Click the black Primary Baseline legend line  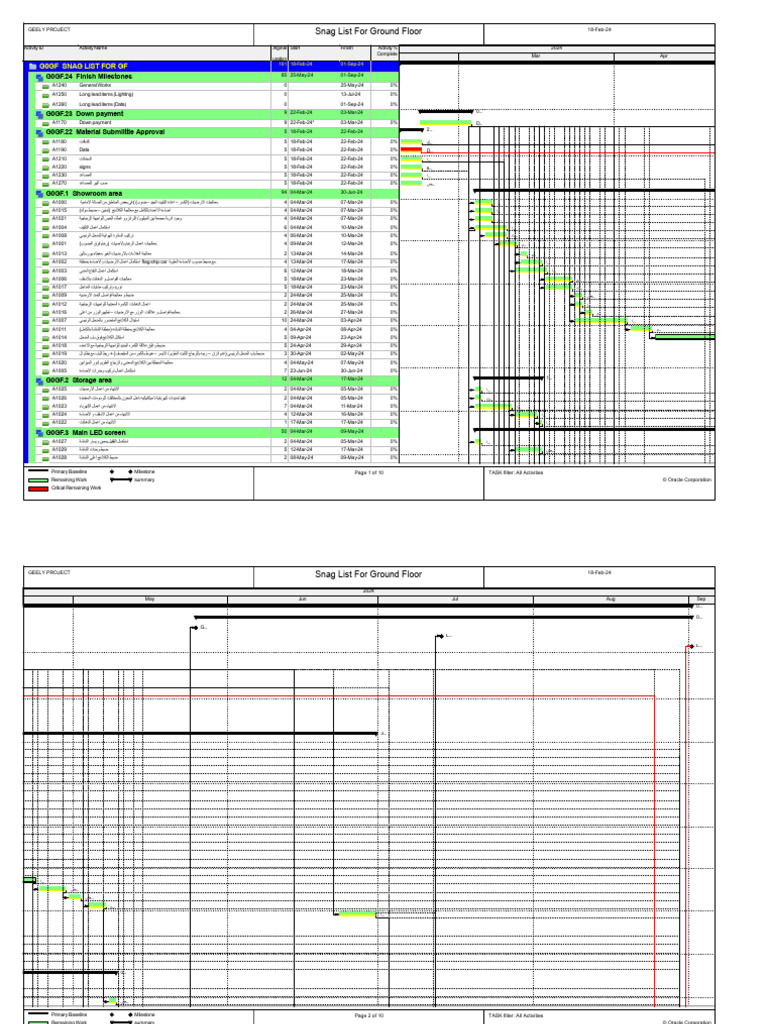(38, 472)
